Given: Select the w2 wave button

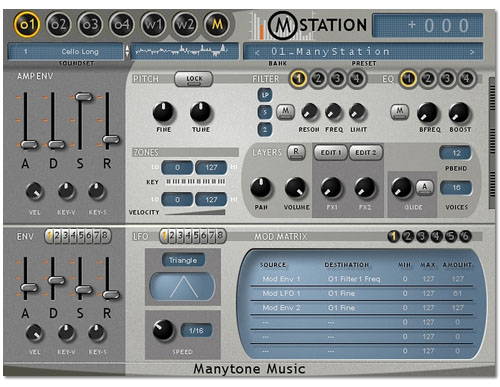Looking at the screenshot, I should point(185,24).
